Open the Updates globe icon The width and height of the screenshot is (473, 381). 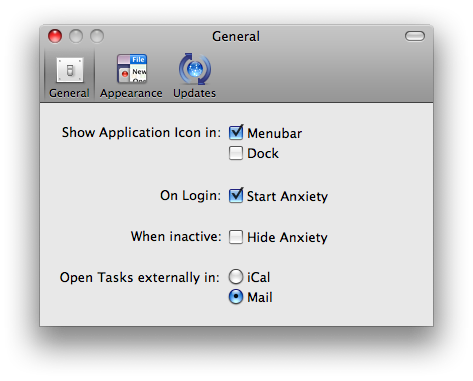point(195,69)
